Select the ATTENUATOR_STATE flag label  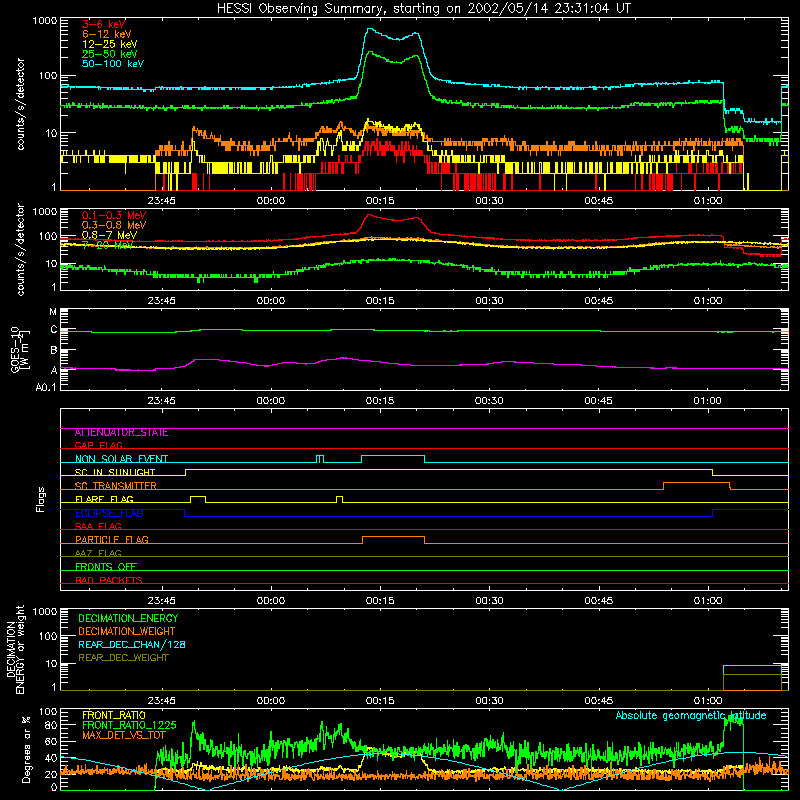tap(121, 432)
